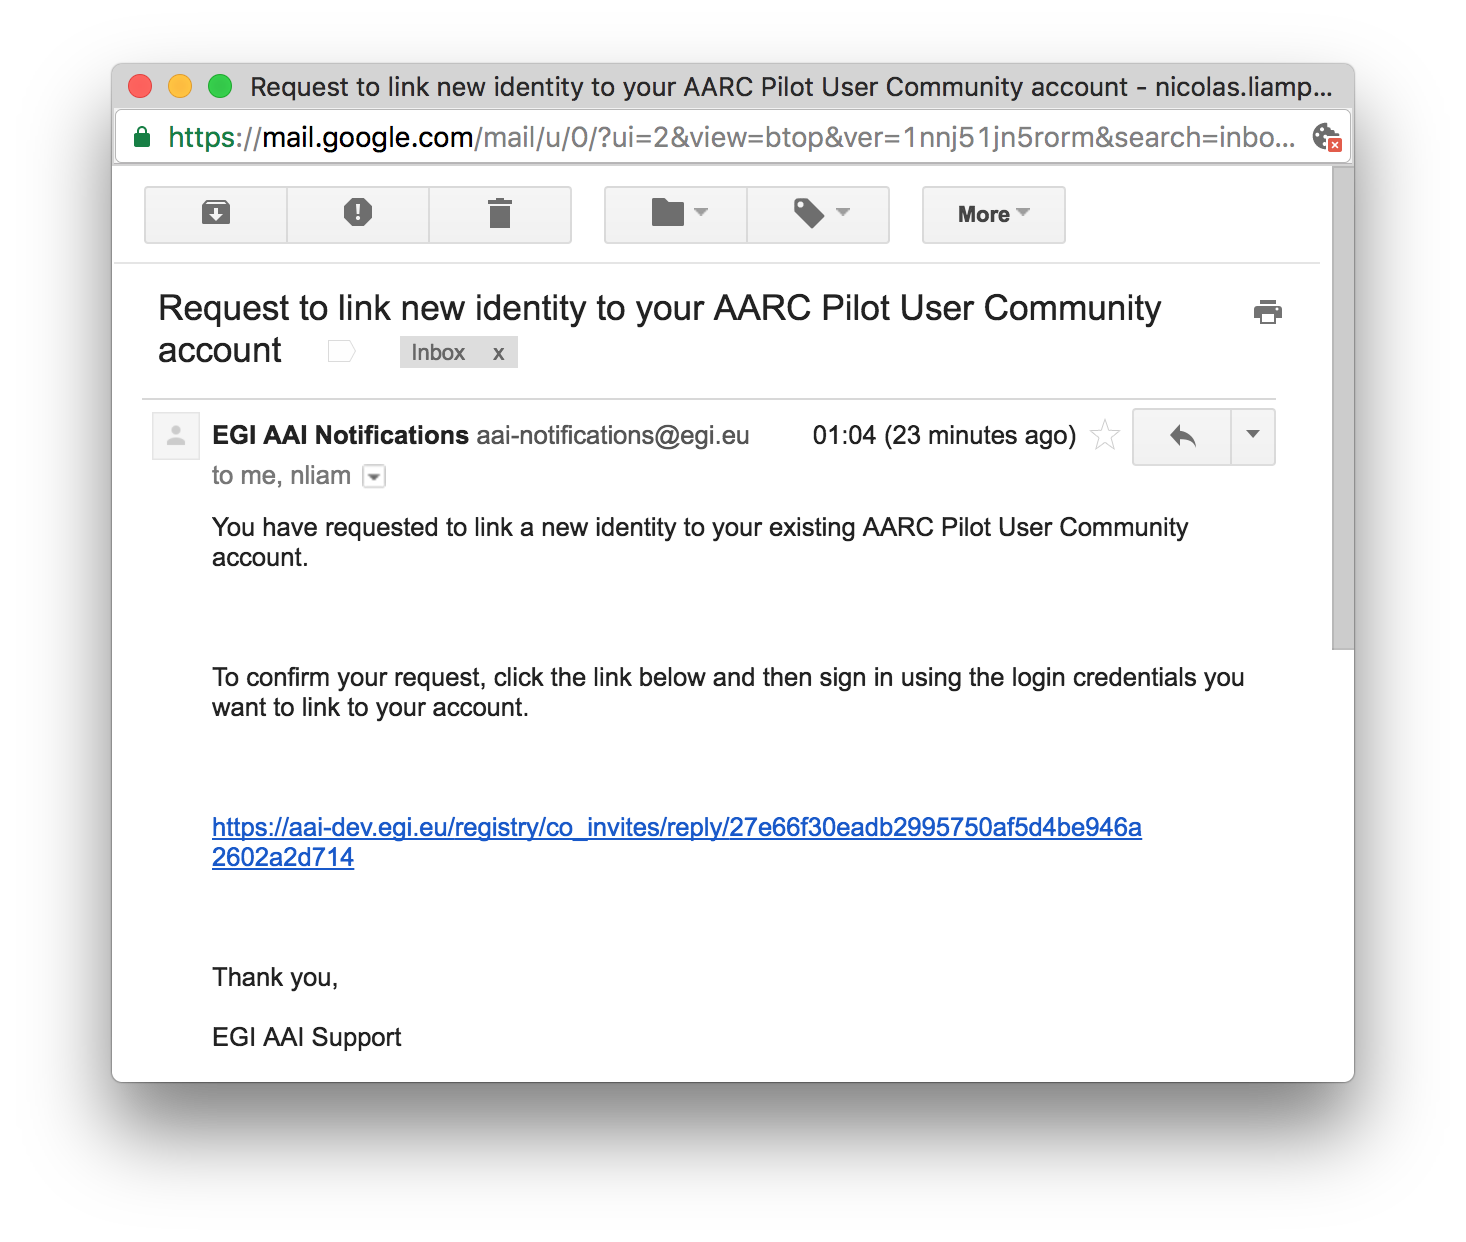Select the mail.google.com URL address field
The image size is (1466, 1242).
point(731,137)
